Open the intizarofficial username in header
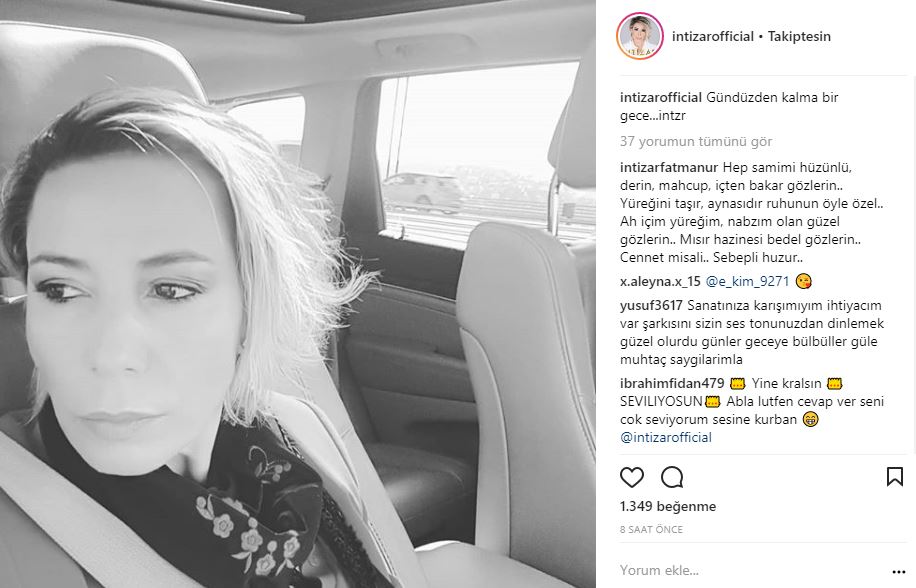 pyautogui.click(x=713, y=36)
